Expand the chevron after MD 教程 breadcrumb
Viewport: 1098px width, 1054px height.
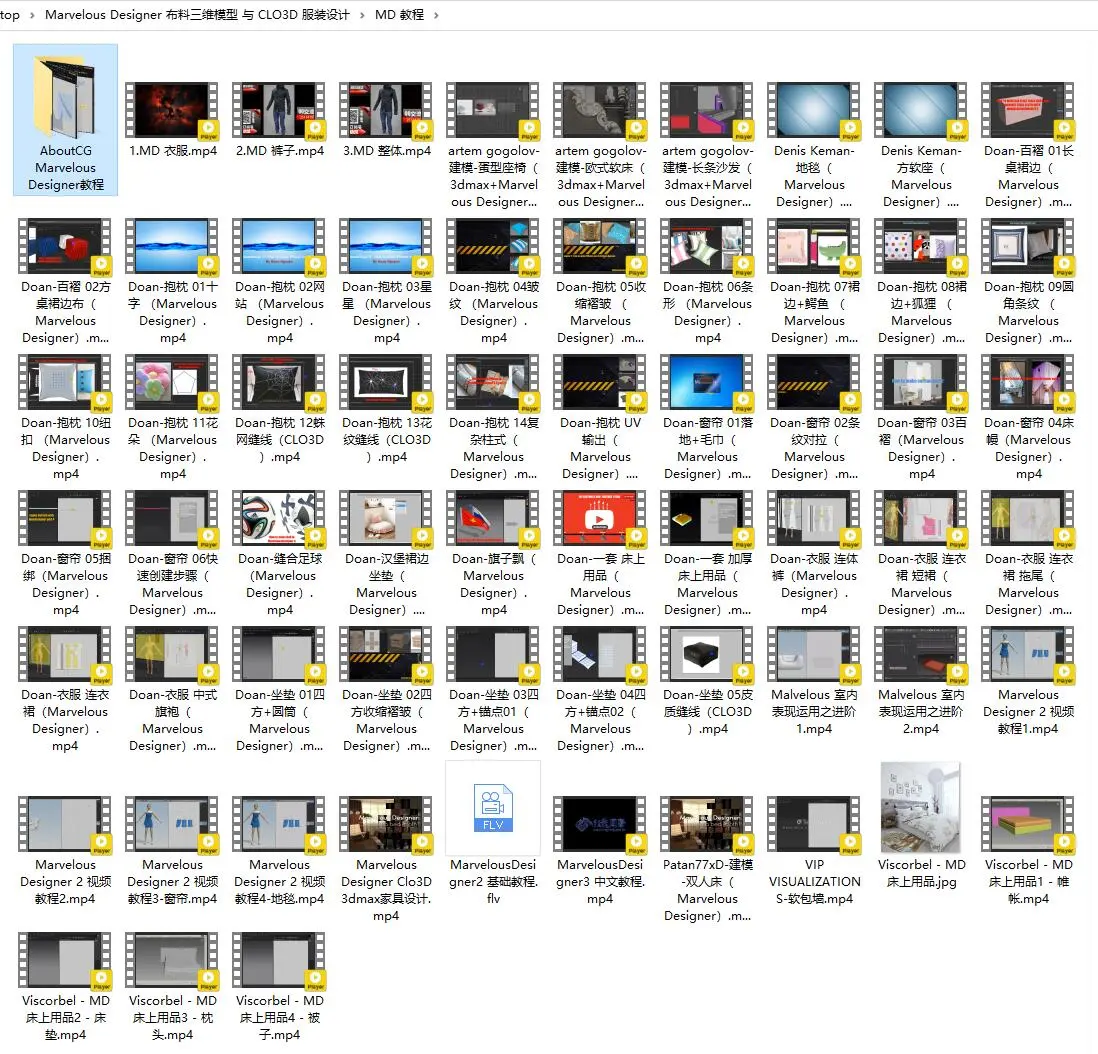click(436, 15)
